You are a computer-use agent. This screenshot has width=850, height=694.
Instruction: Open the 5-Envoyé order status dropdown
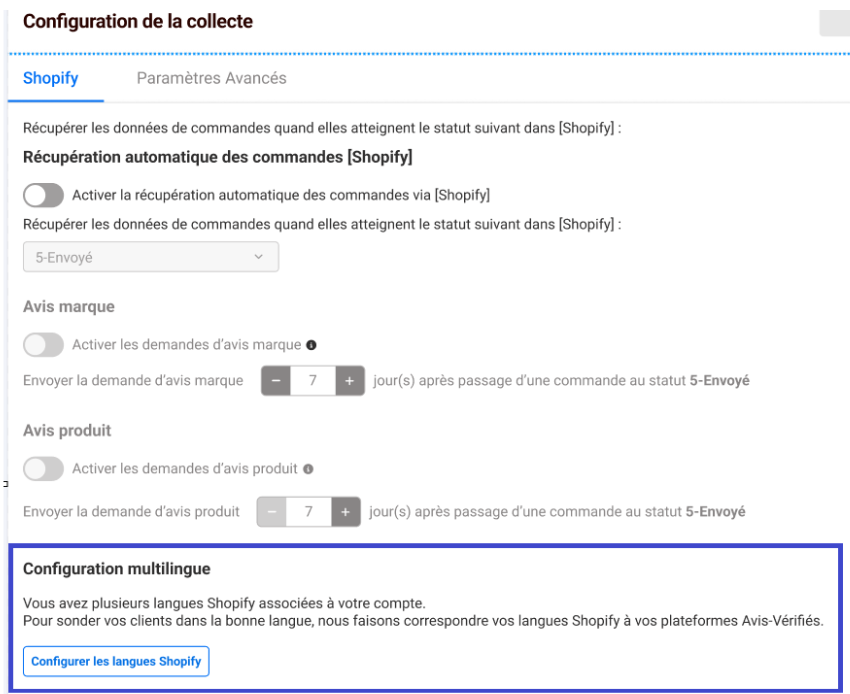pyautogui.click(x=150, y=257)
